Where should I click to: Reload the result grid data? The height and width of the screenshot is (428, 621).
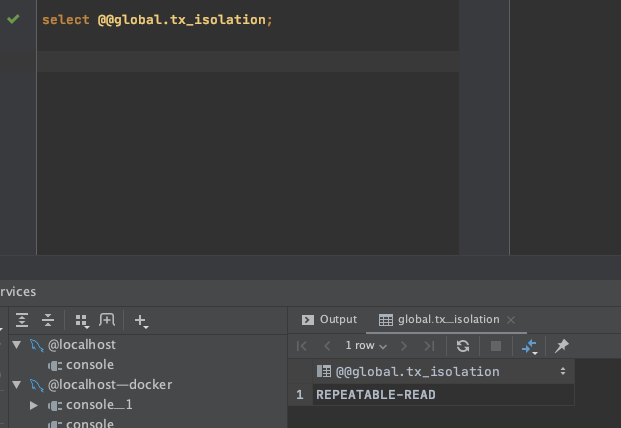click(x=463, y=346)
